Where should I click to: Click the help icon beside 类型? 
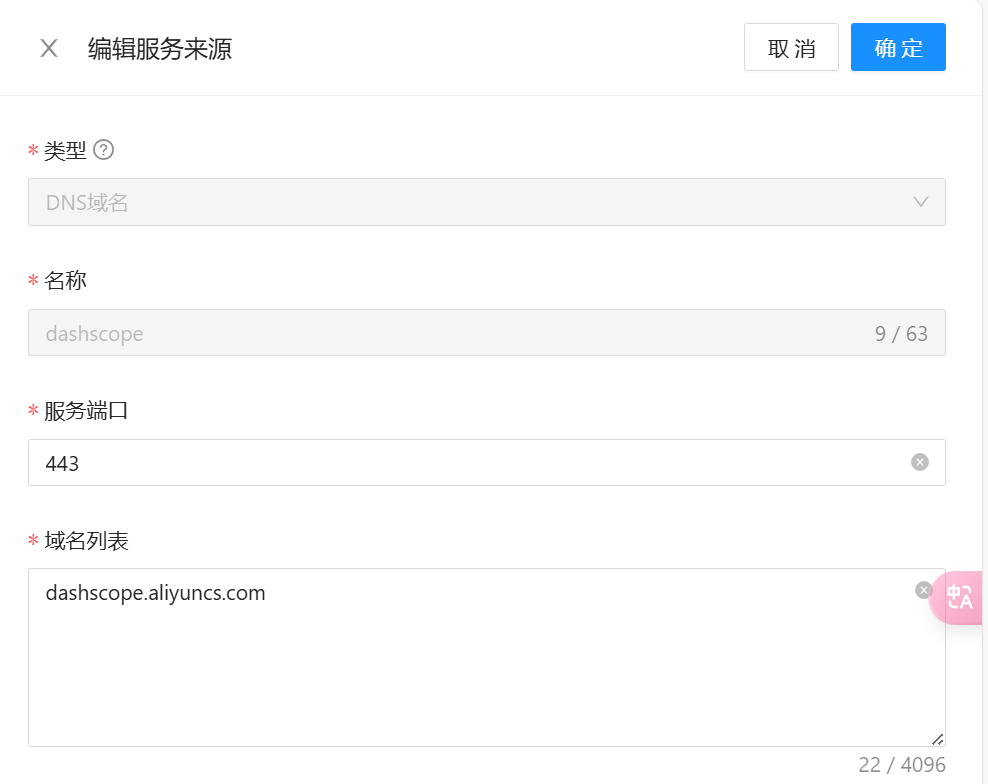pos(103,150)
